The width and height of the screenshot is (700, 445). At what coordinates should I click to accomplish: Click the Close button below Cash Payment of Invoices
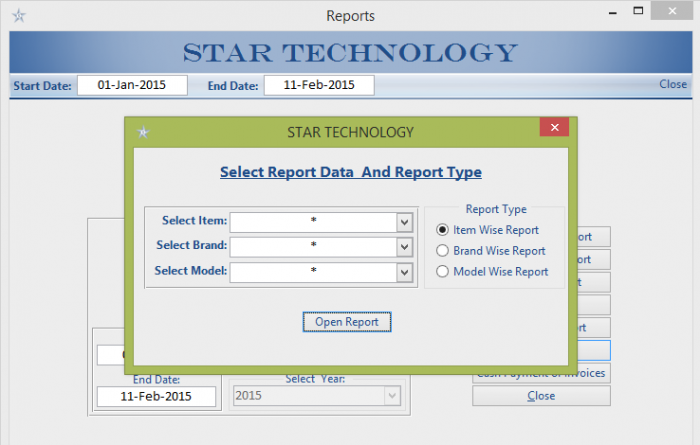tap(541, 396)
